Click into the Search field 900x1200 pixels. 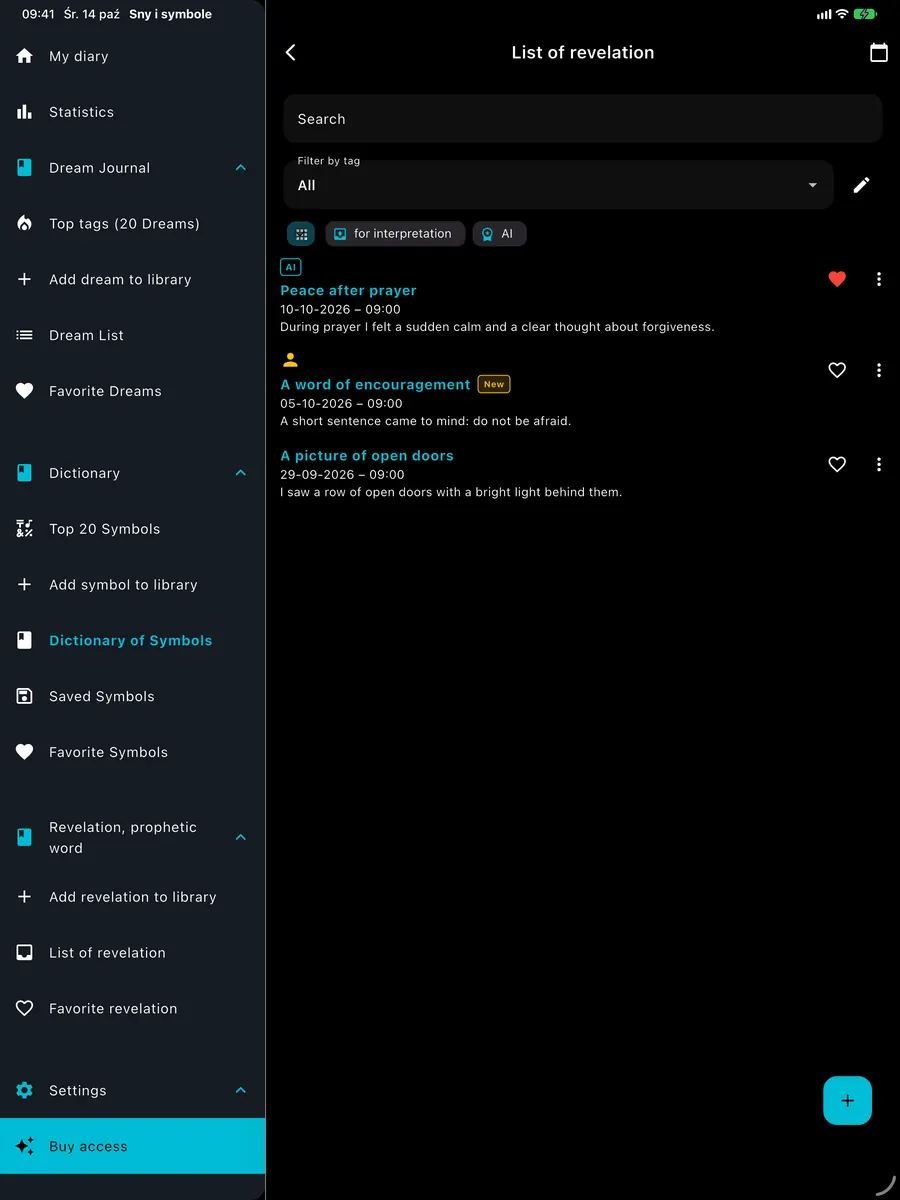tap(582, 119)
